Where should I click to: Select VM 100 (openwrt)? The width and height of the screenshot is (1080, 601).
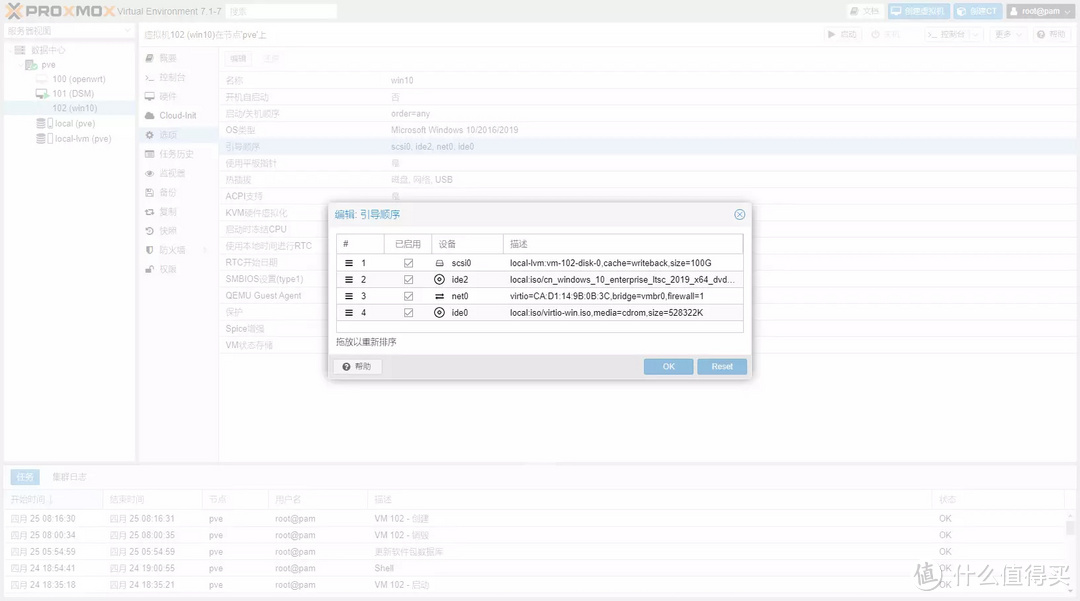pos(79,79)
